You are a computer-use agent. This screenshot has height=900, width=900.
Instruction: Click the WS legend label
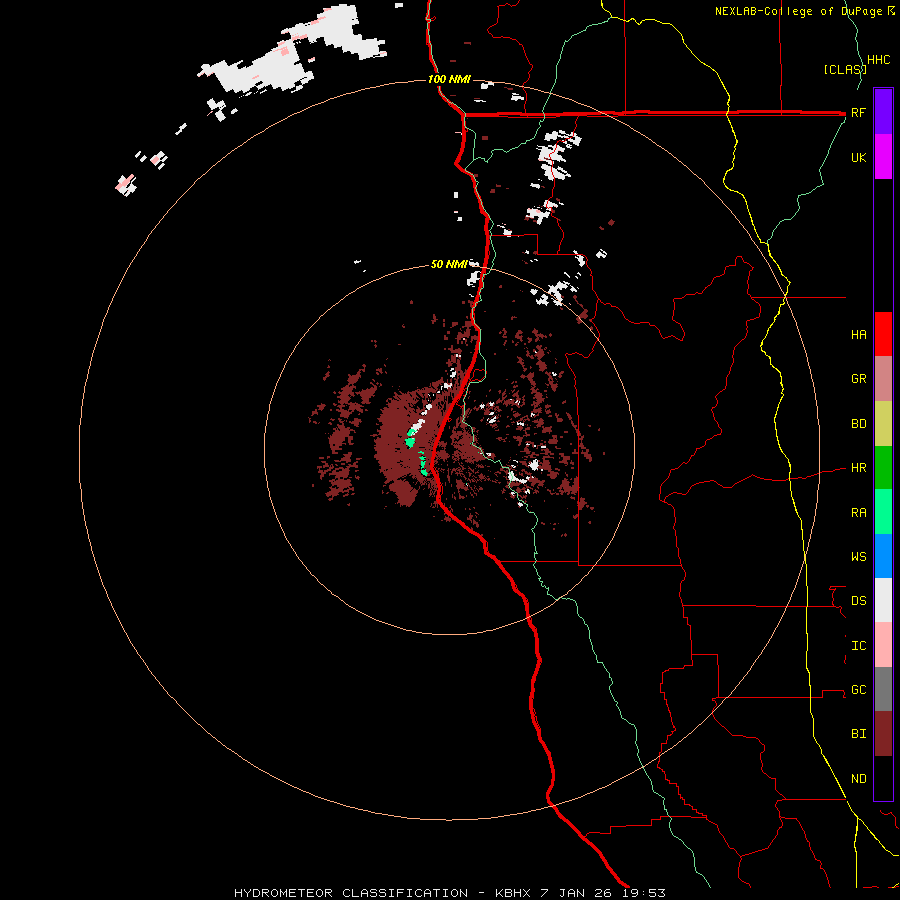858,557
